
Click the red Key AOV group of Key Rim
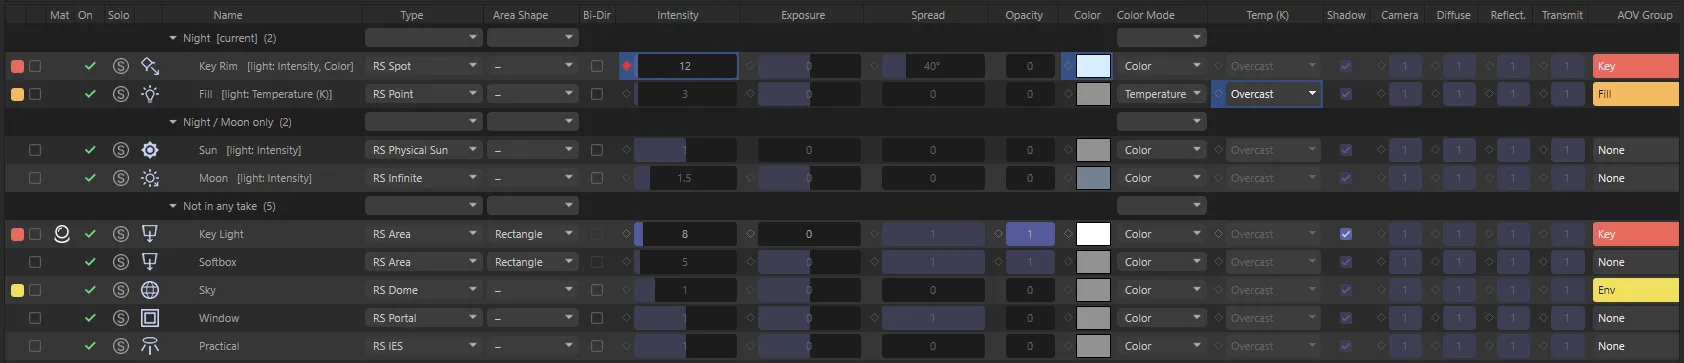point(1635,66)
